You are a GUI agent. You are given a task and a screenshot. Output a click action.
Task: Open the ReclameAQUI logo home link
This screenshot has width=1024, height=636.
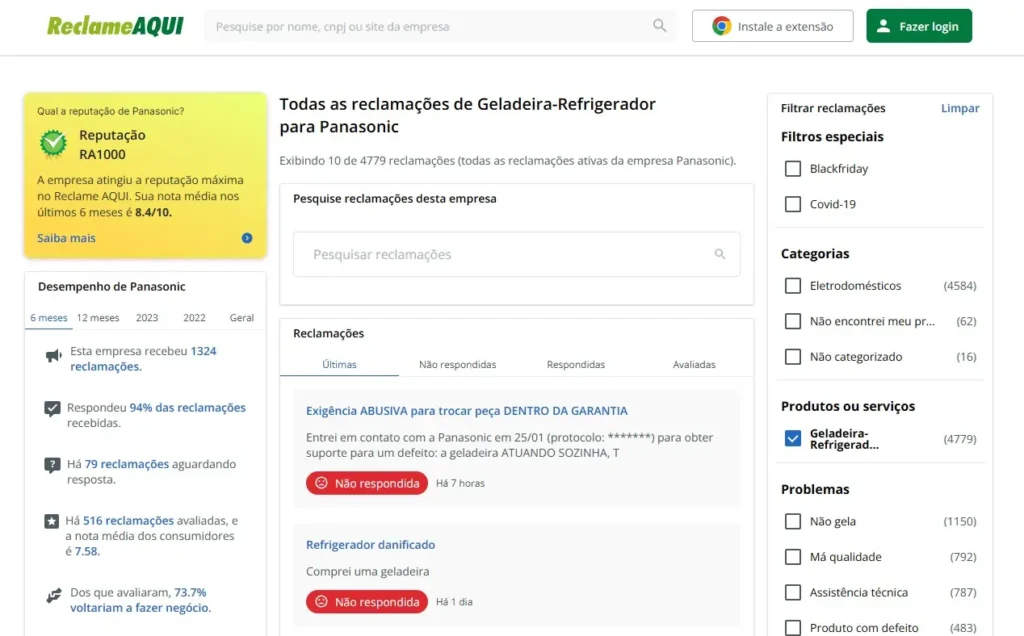(x=115, y=26)
